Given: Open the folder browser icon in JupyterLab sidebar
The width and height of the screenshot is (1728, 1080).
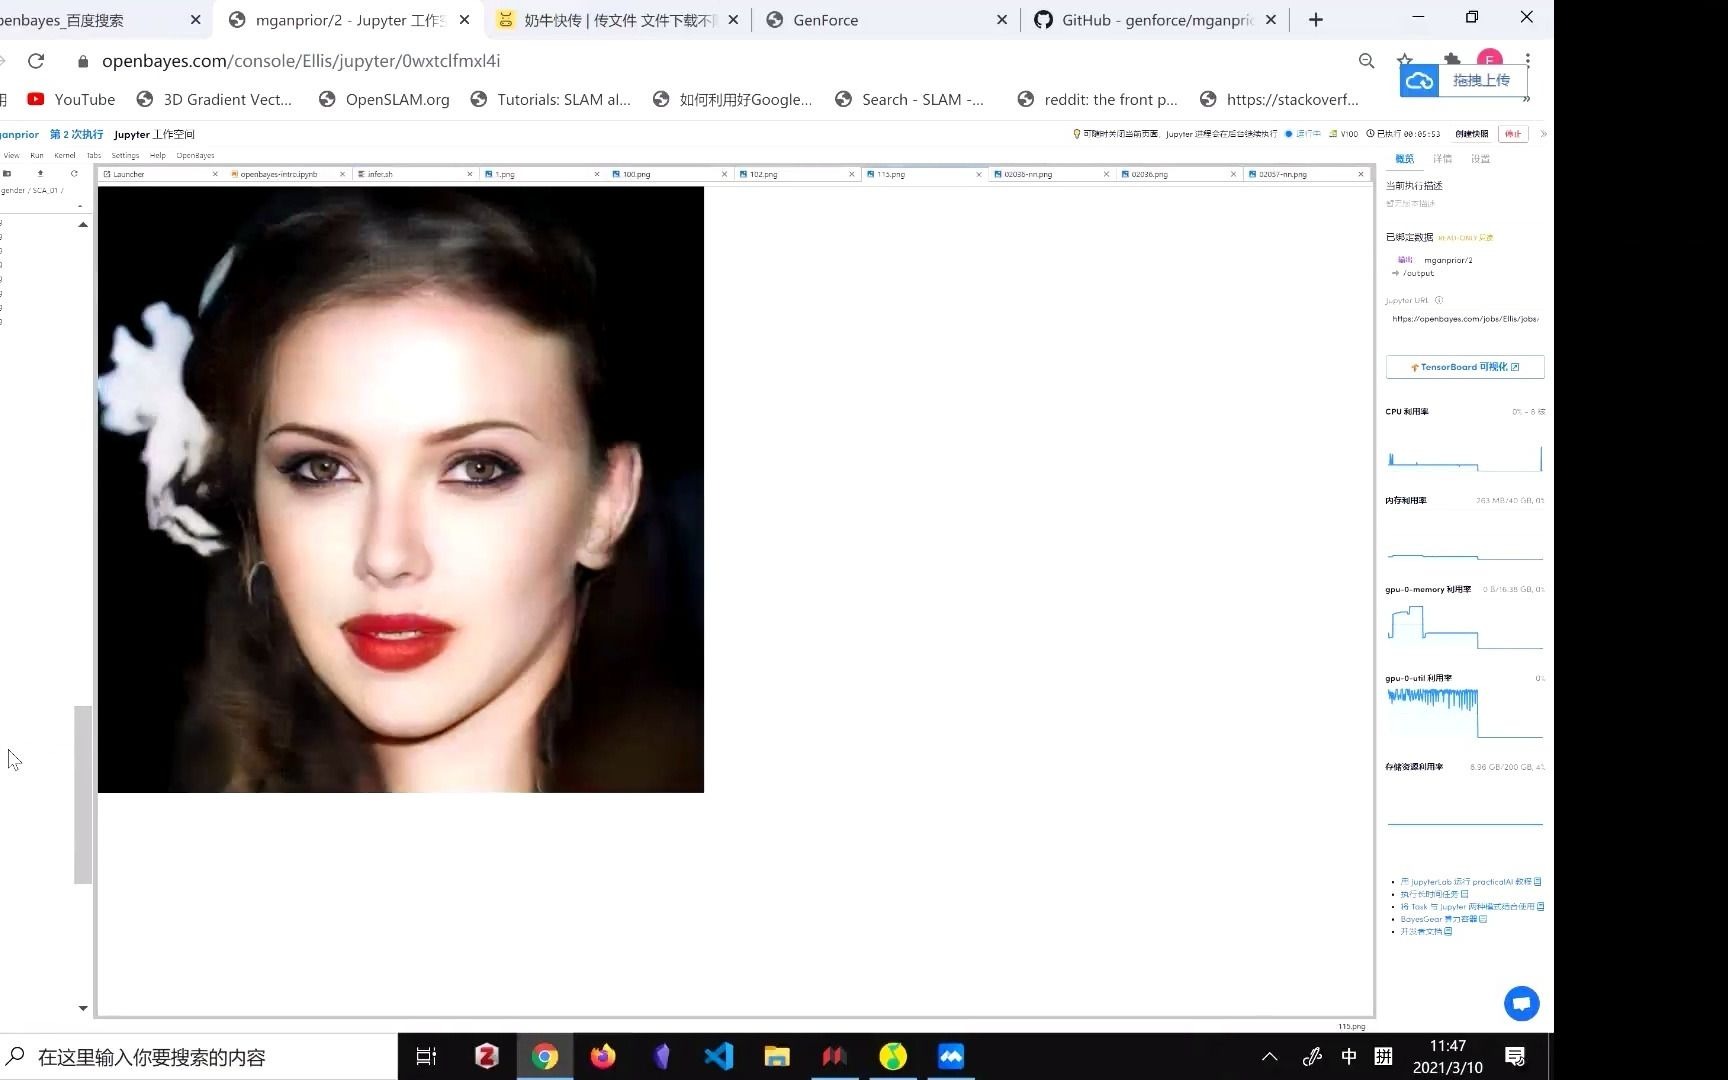Looking at the screenshot, I should pos(7,173).
